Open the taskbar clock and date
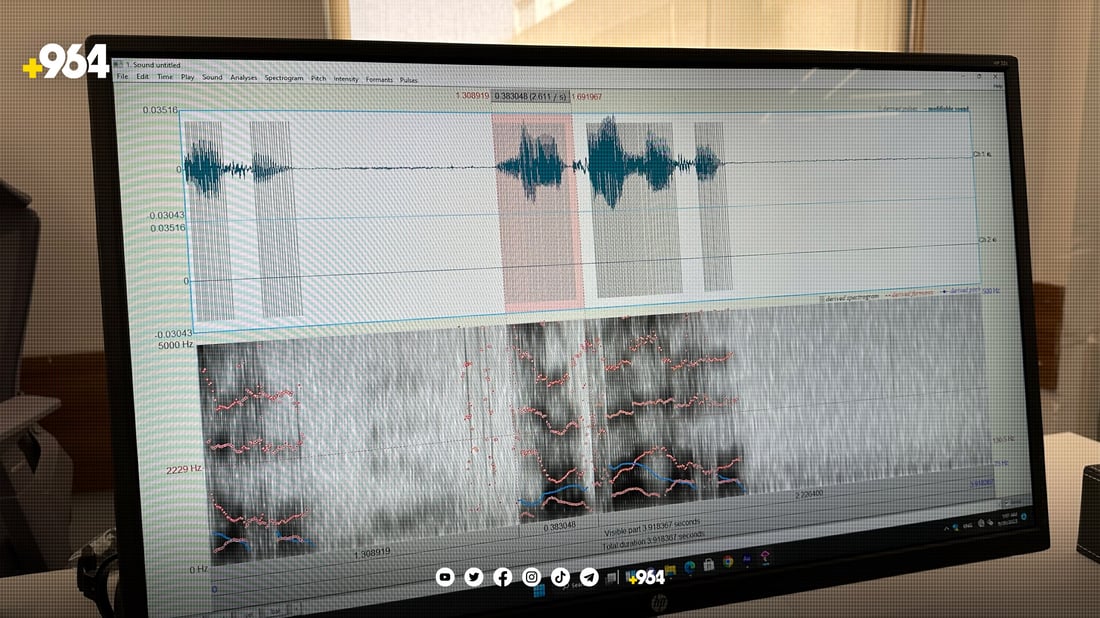This screenshot has width=1100, height=618. pos(1009,519)
